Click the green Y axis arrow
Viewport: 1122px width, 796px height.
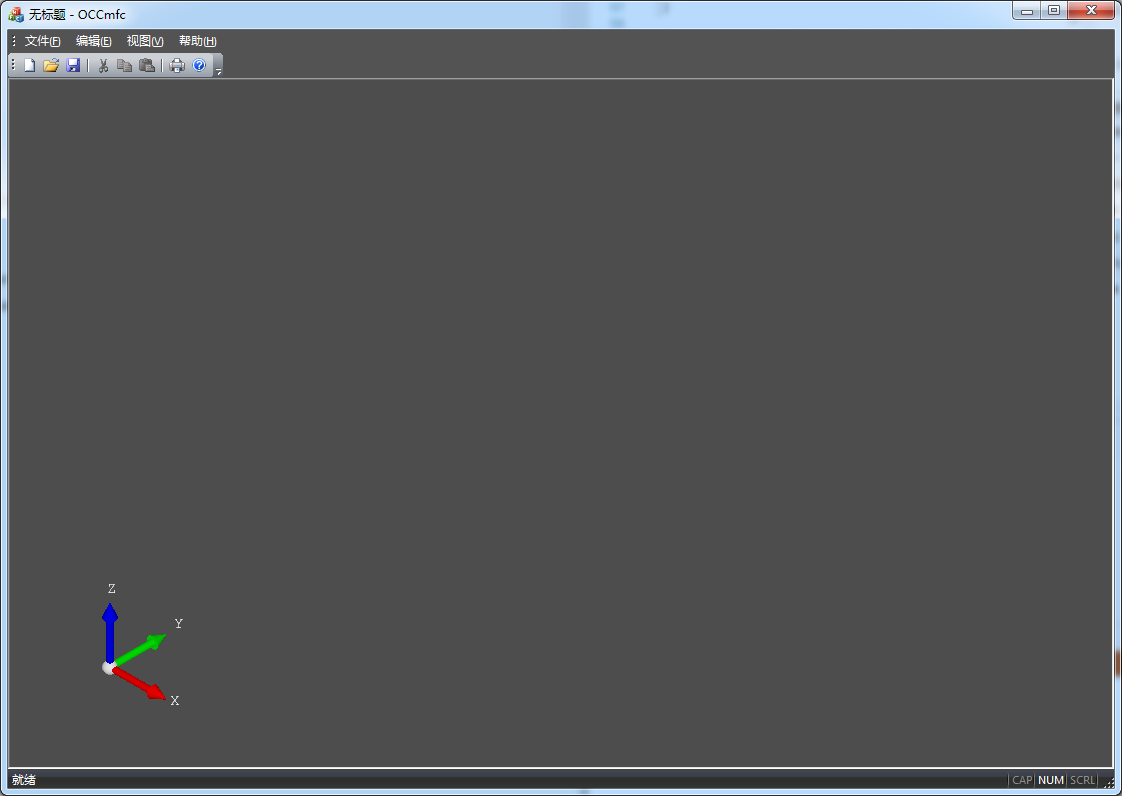pos(140,650)
